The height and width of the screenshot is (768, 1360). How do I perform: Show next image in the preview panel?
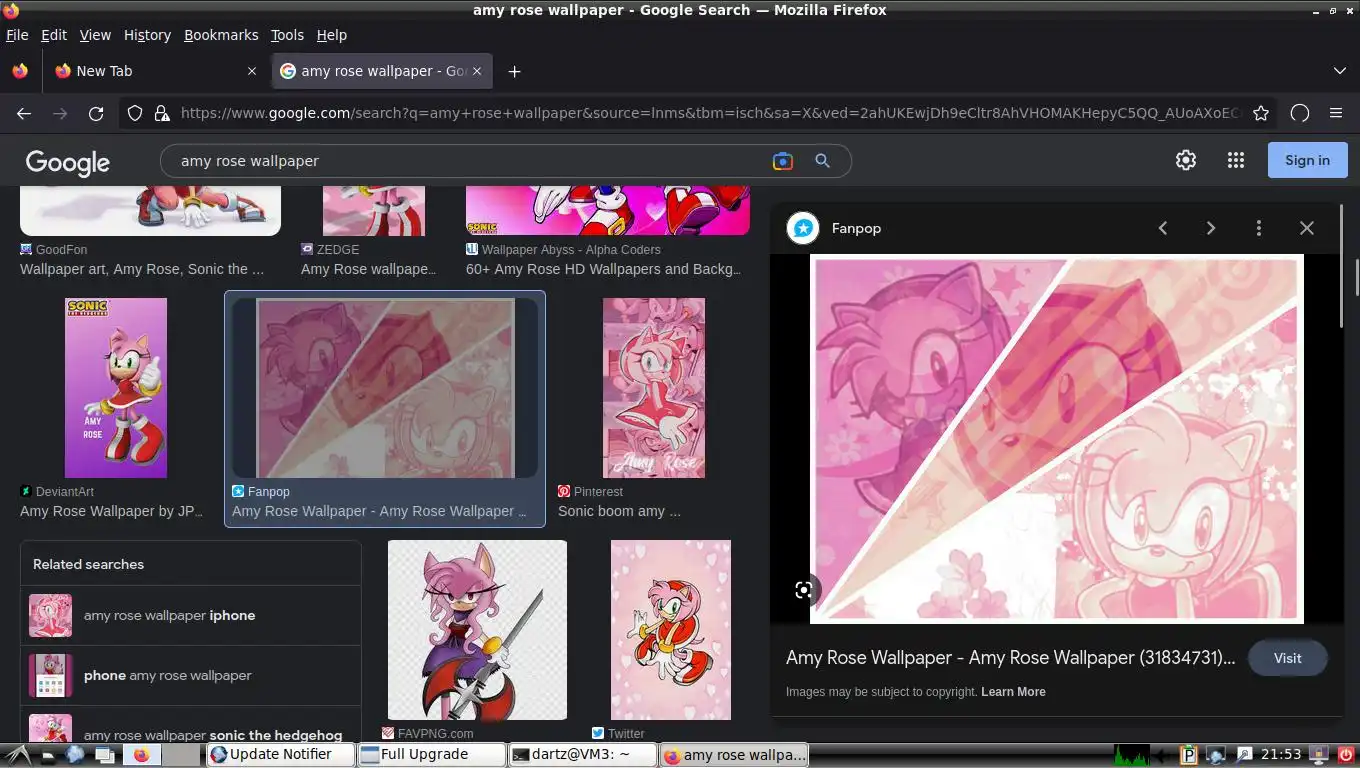(1211, 228)
